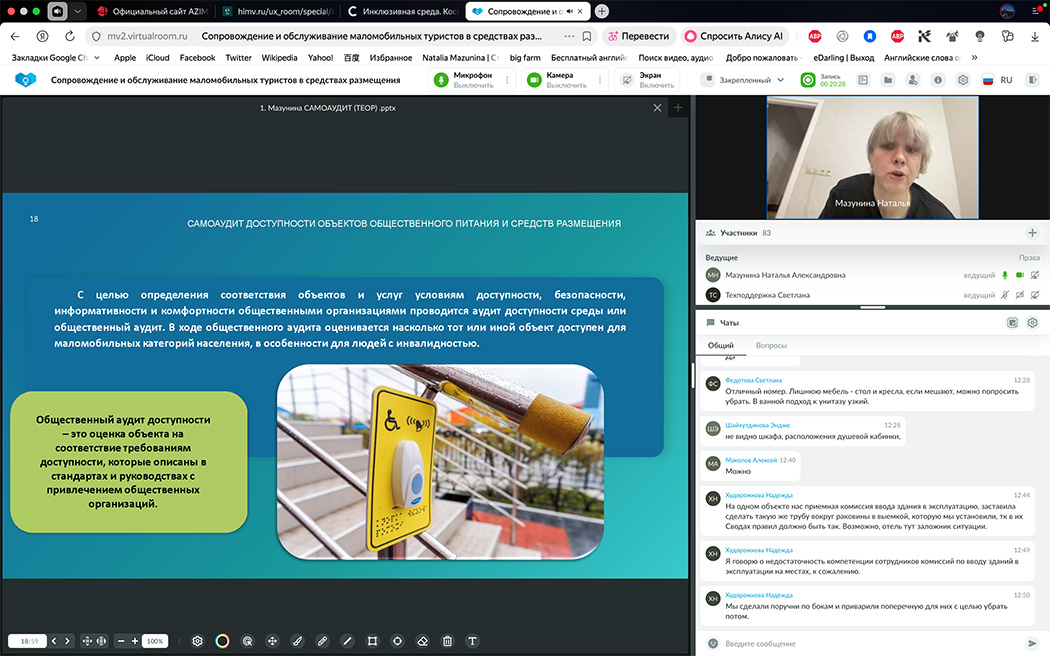Open participant management icon in top toolbar
The image size is (1050, 656).
(913, 80)
